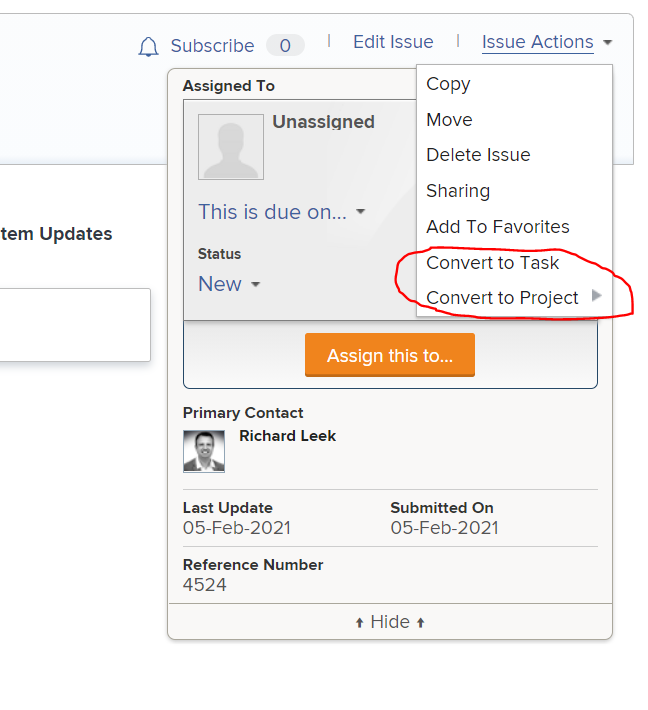648x710 pixels.
Task: Click the up arrow right of Hide
Action: click(421, 623)
